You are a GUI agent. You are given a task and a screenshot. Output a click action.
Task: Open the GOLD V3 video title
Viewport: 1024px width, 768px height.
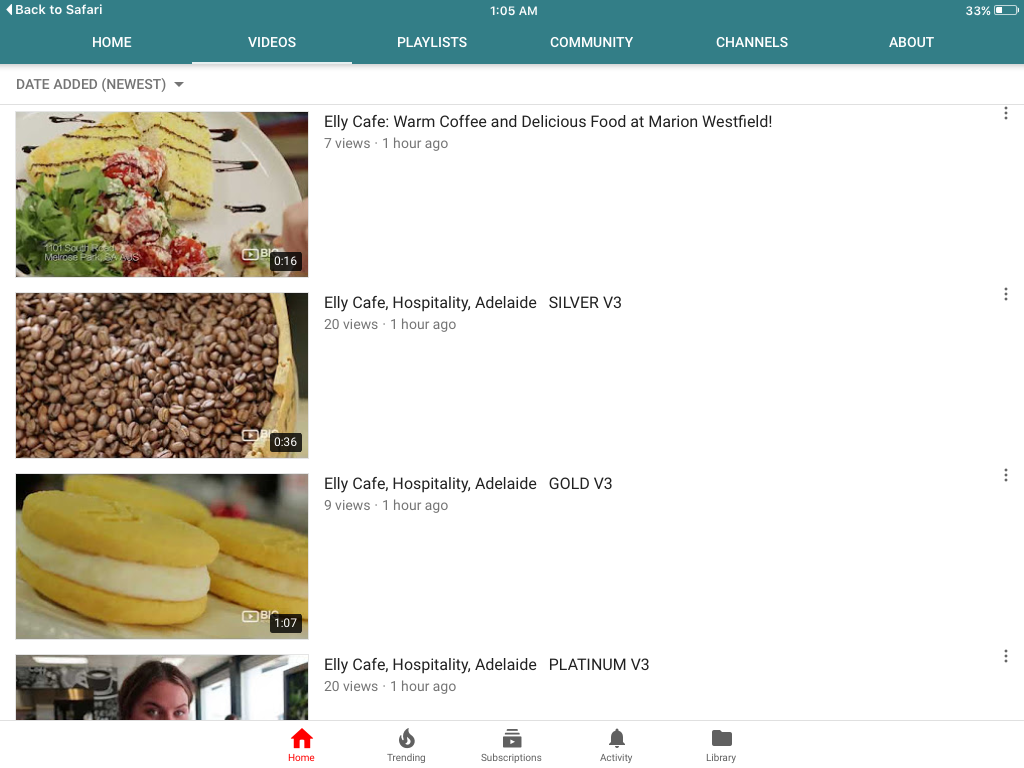pyautogui.click(x=468, y=483)
